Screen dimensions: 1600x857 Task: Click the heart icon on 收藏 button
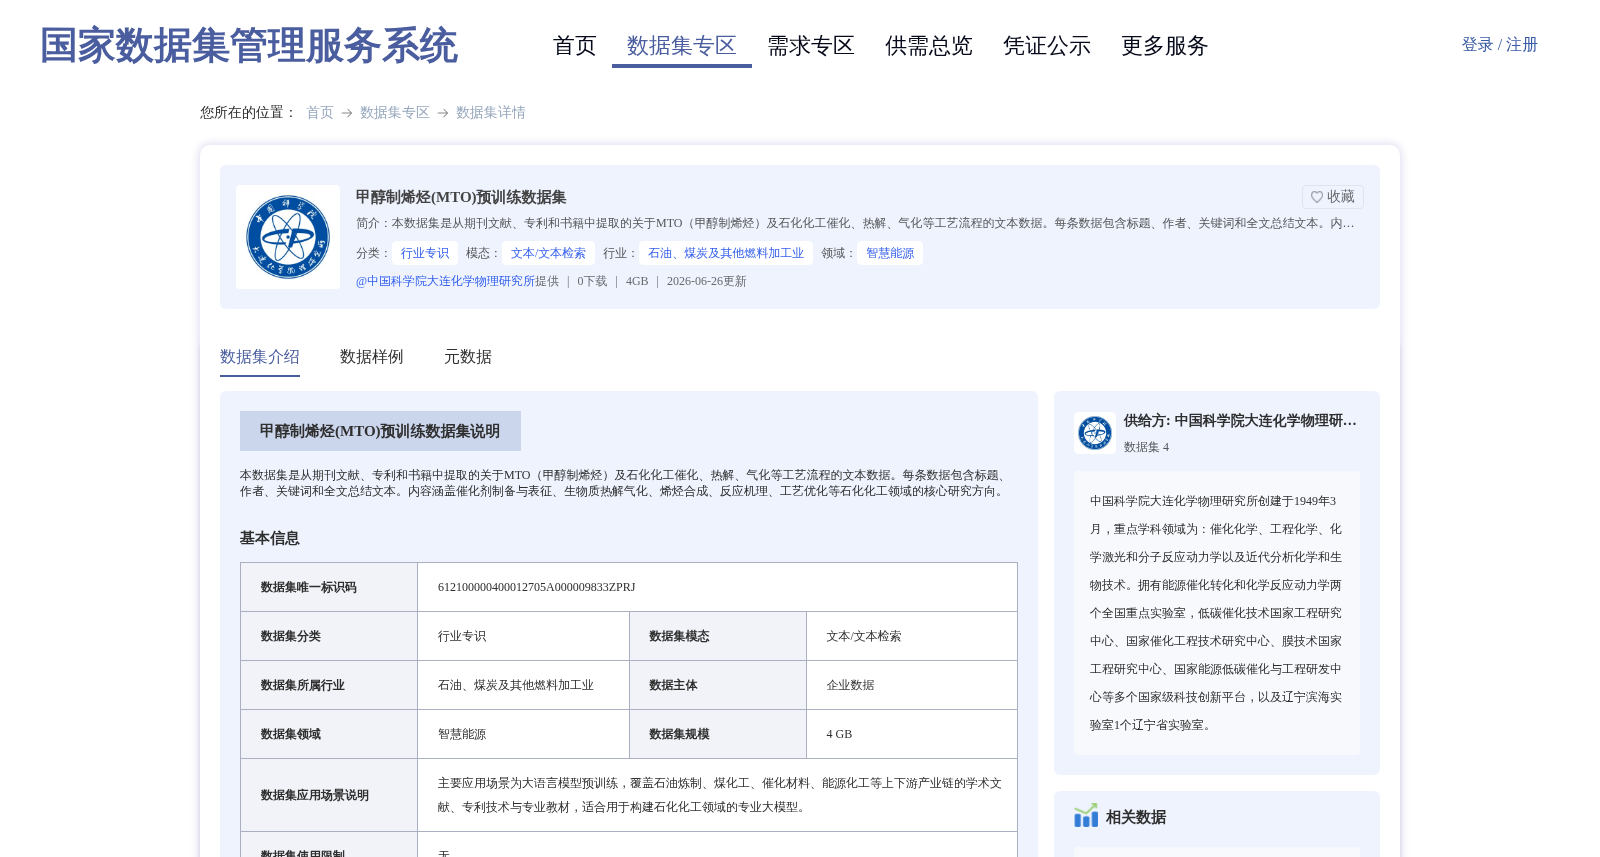tap(1317, 197)
